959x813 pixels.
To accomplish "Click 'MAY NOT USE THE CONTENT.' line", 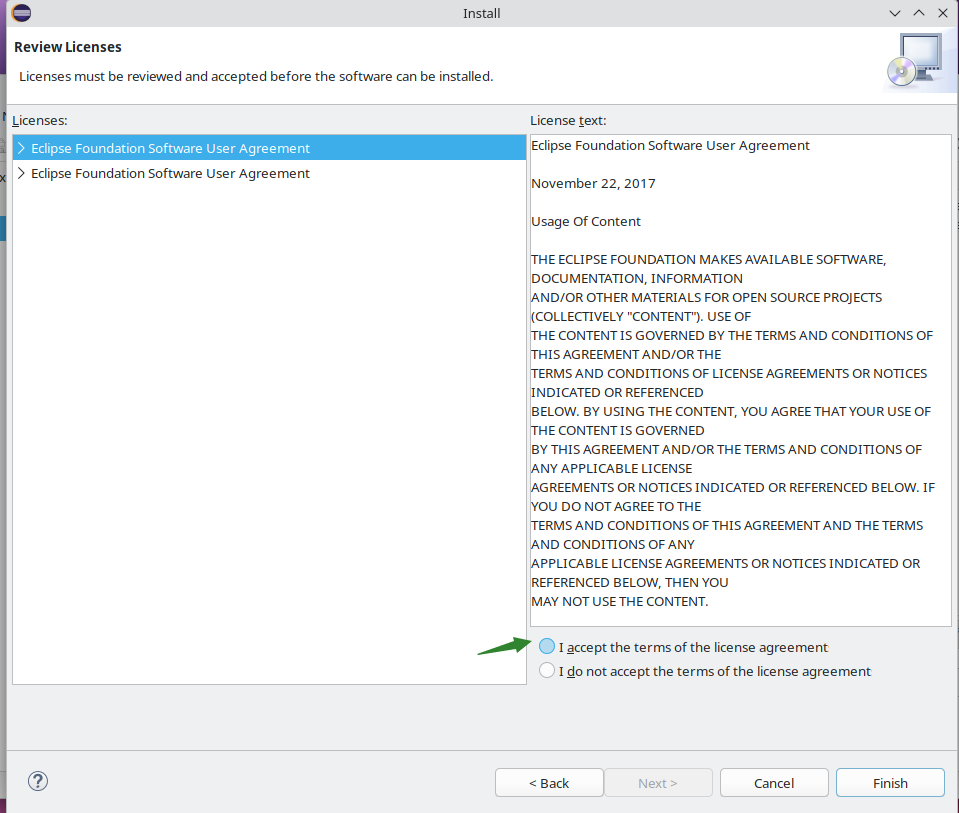I will tap(620, 601).
